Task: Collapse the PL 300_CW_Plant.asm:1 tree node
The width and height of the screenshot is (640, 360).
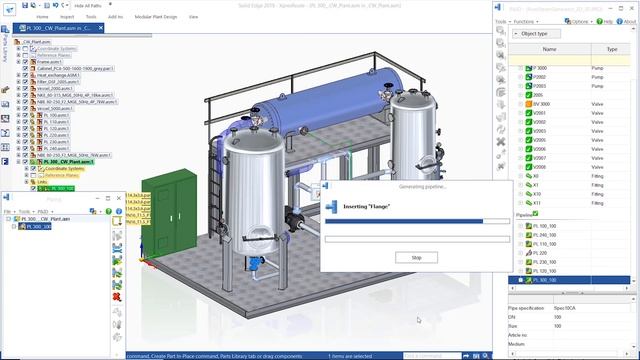Action: (x=18, y=162)
